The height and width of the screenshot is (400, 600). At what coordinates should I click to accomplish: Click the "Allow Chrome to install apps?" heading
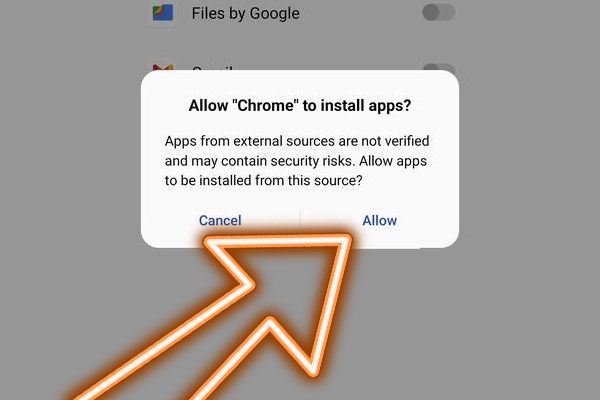[300, 105]
